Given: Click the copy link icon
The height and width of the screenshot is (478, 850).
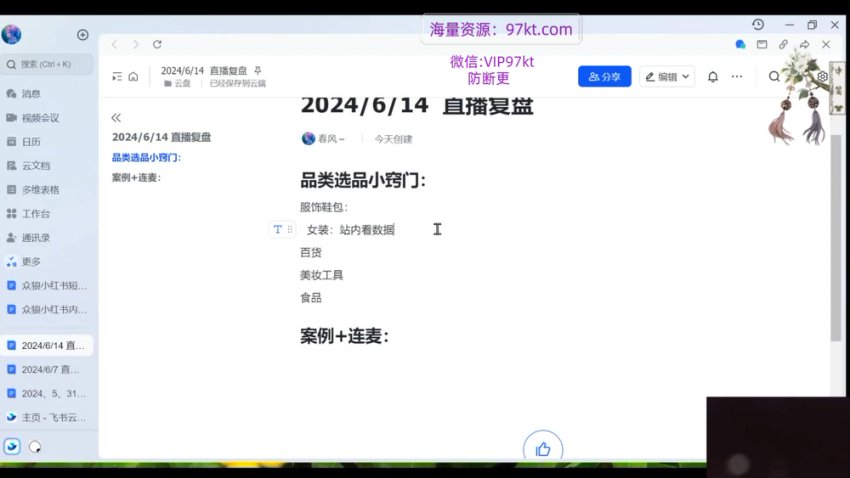Looking at the screenshot, I should coord(783,44).
